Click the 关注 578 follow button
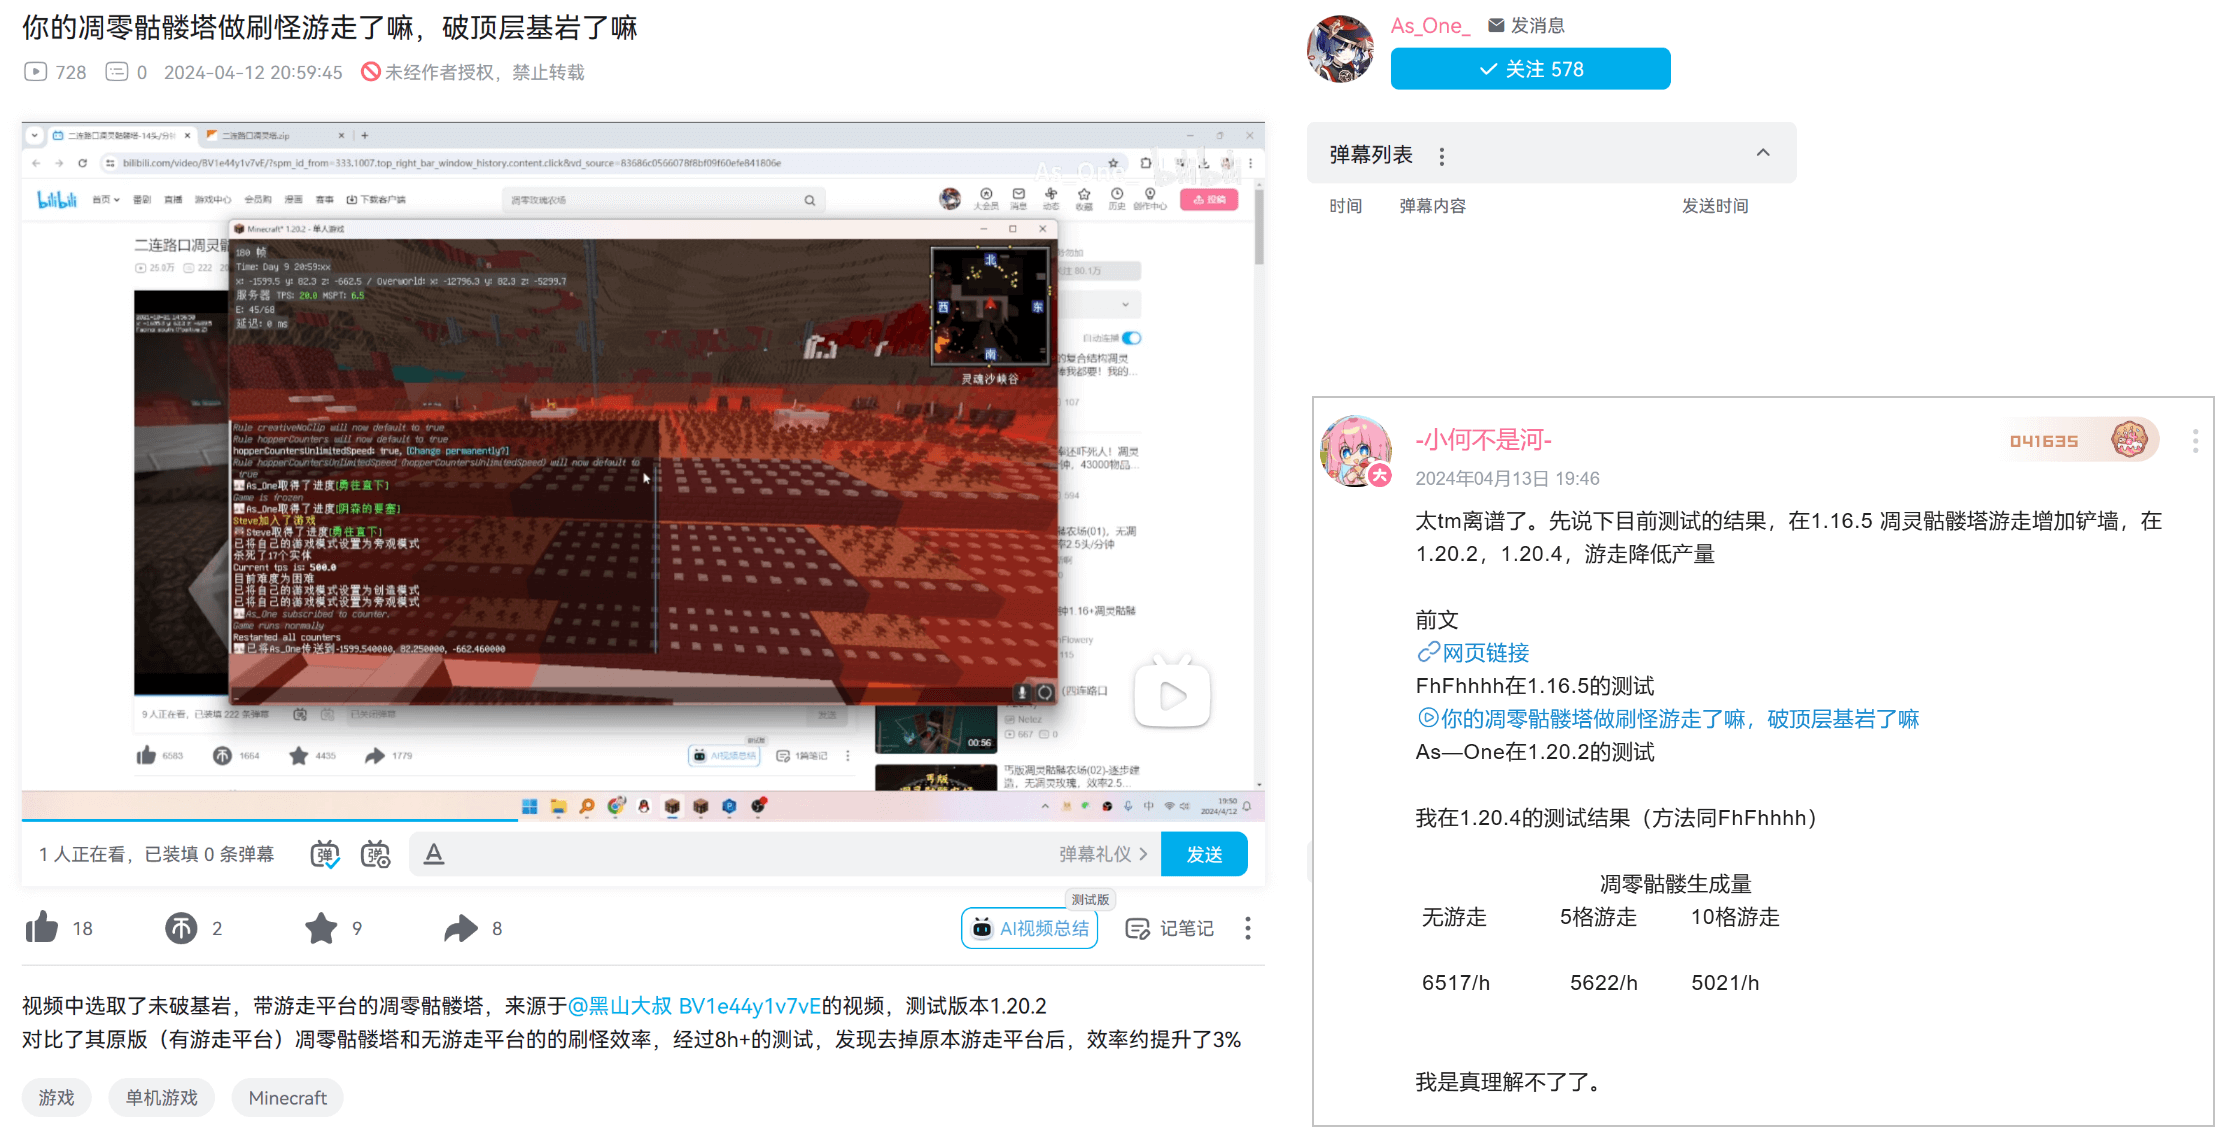Viewport: 2219px width, 1132px height. coord(1530,68)
